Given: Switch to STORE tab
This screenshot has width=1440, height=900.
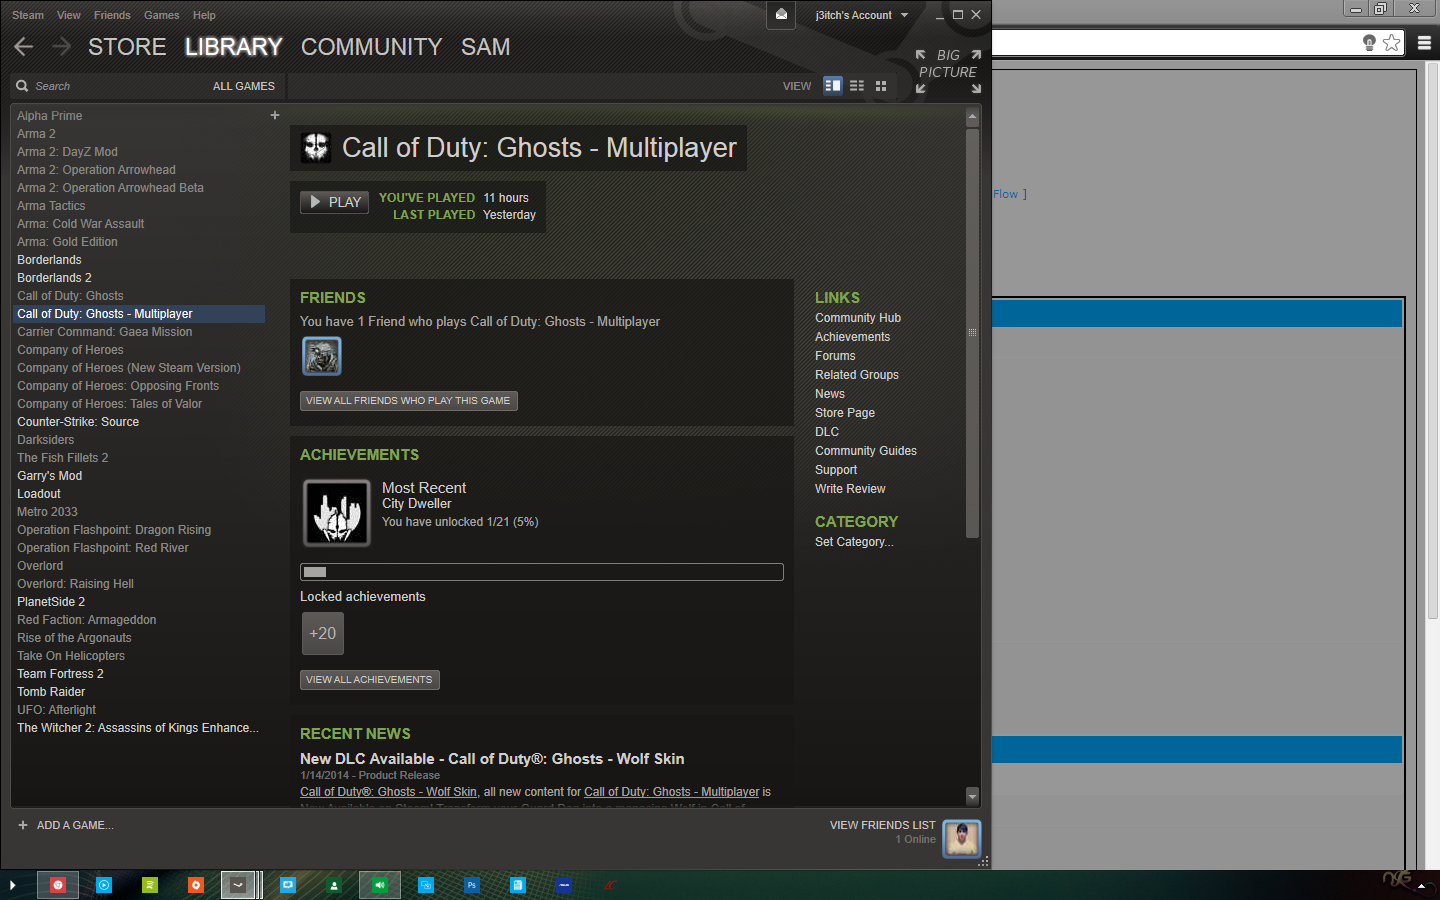Looking at the screenshot, I should (x=127, y=47).
